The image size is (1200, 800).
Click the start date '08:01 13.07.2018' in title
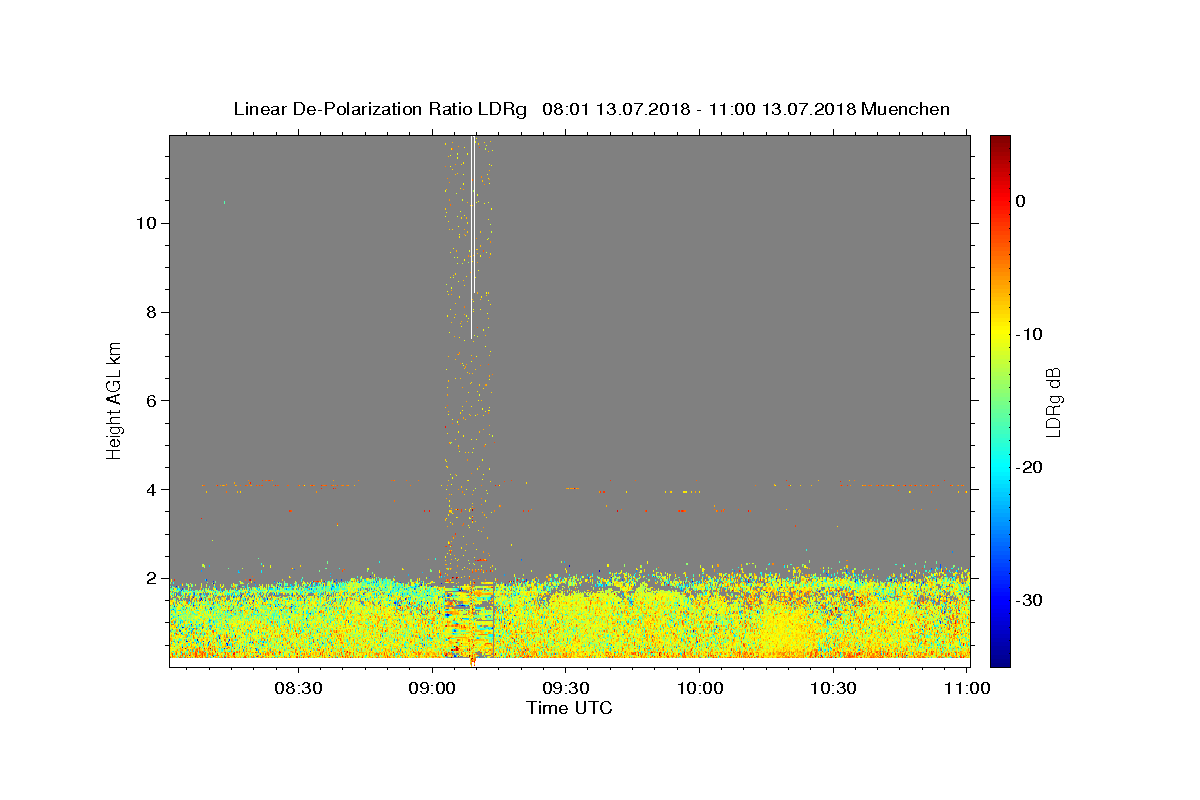(x=615, y=109)
